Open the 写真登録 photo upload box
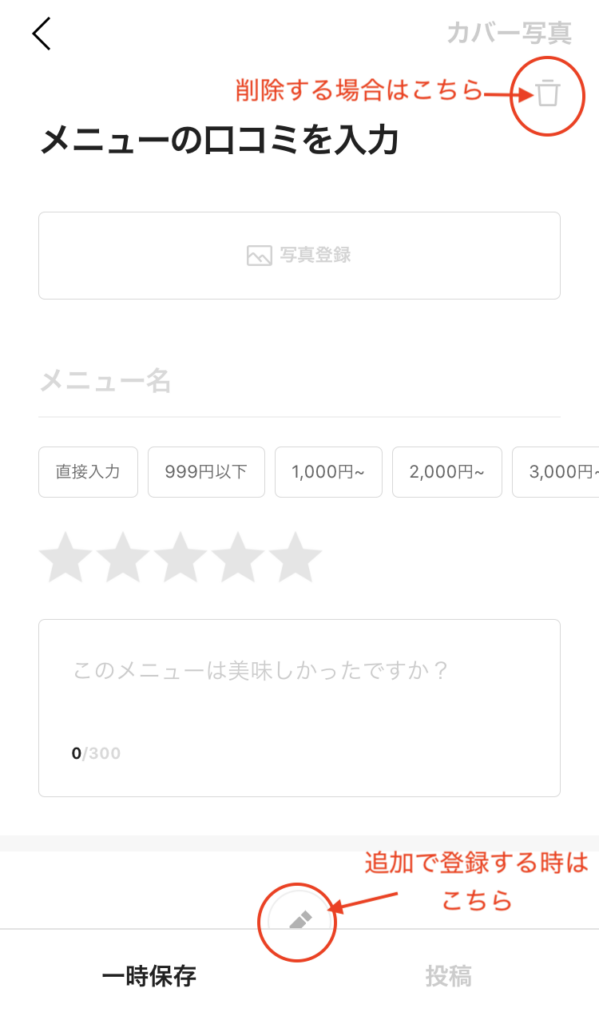The height and width of the screenshot is (1024, 599). (x=299, y=255)
